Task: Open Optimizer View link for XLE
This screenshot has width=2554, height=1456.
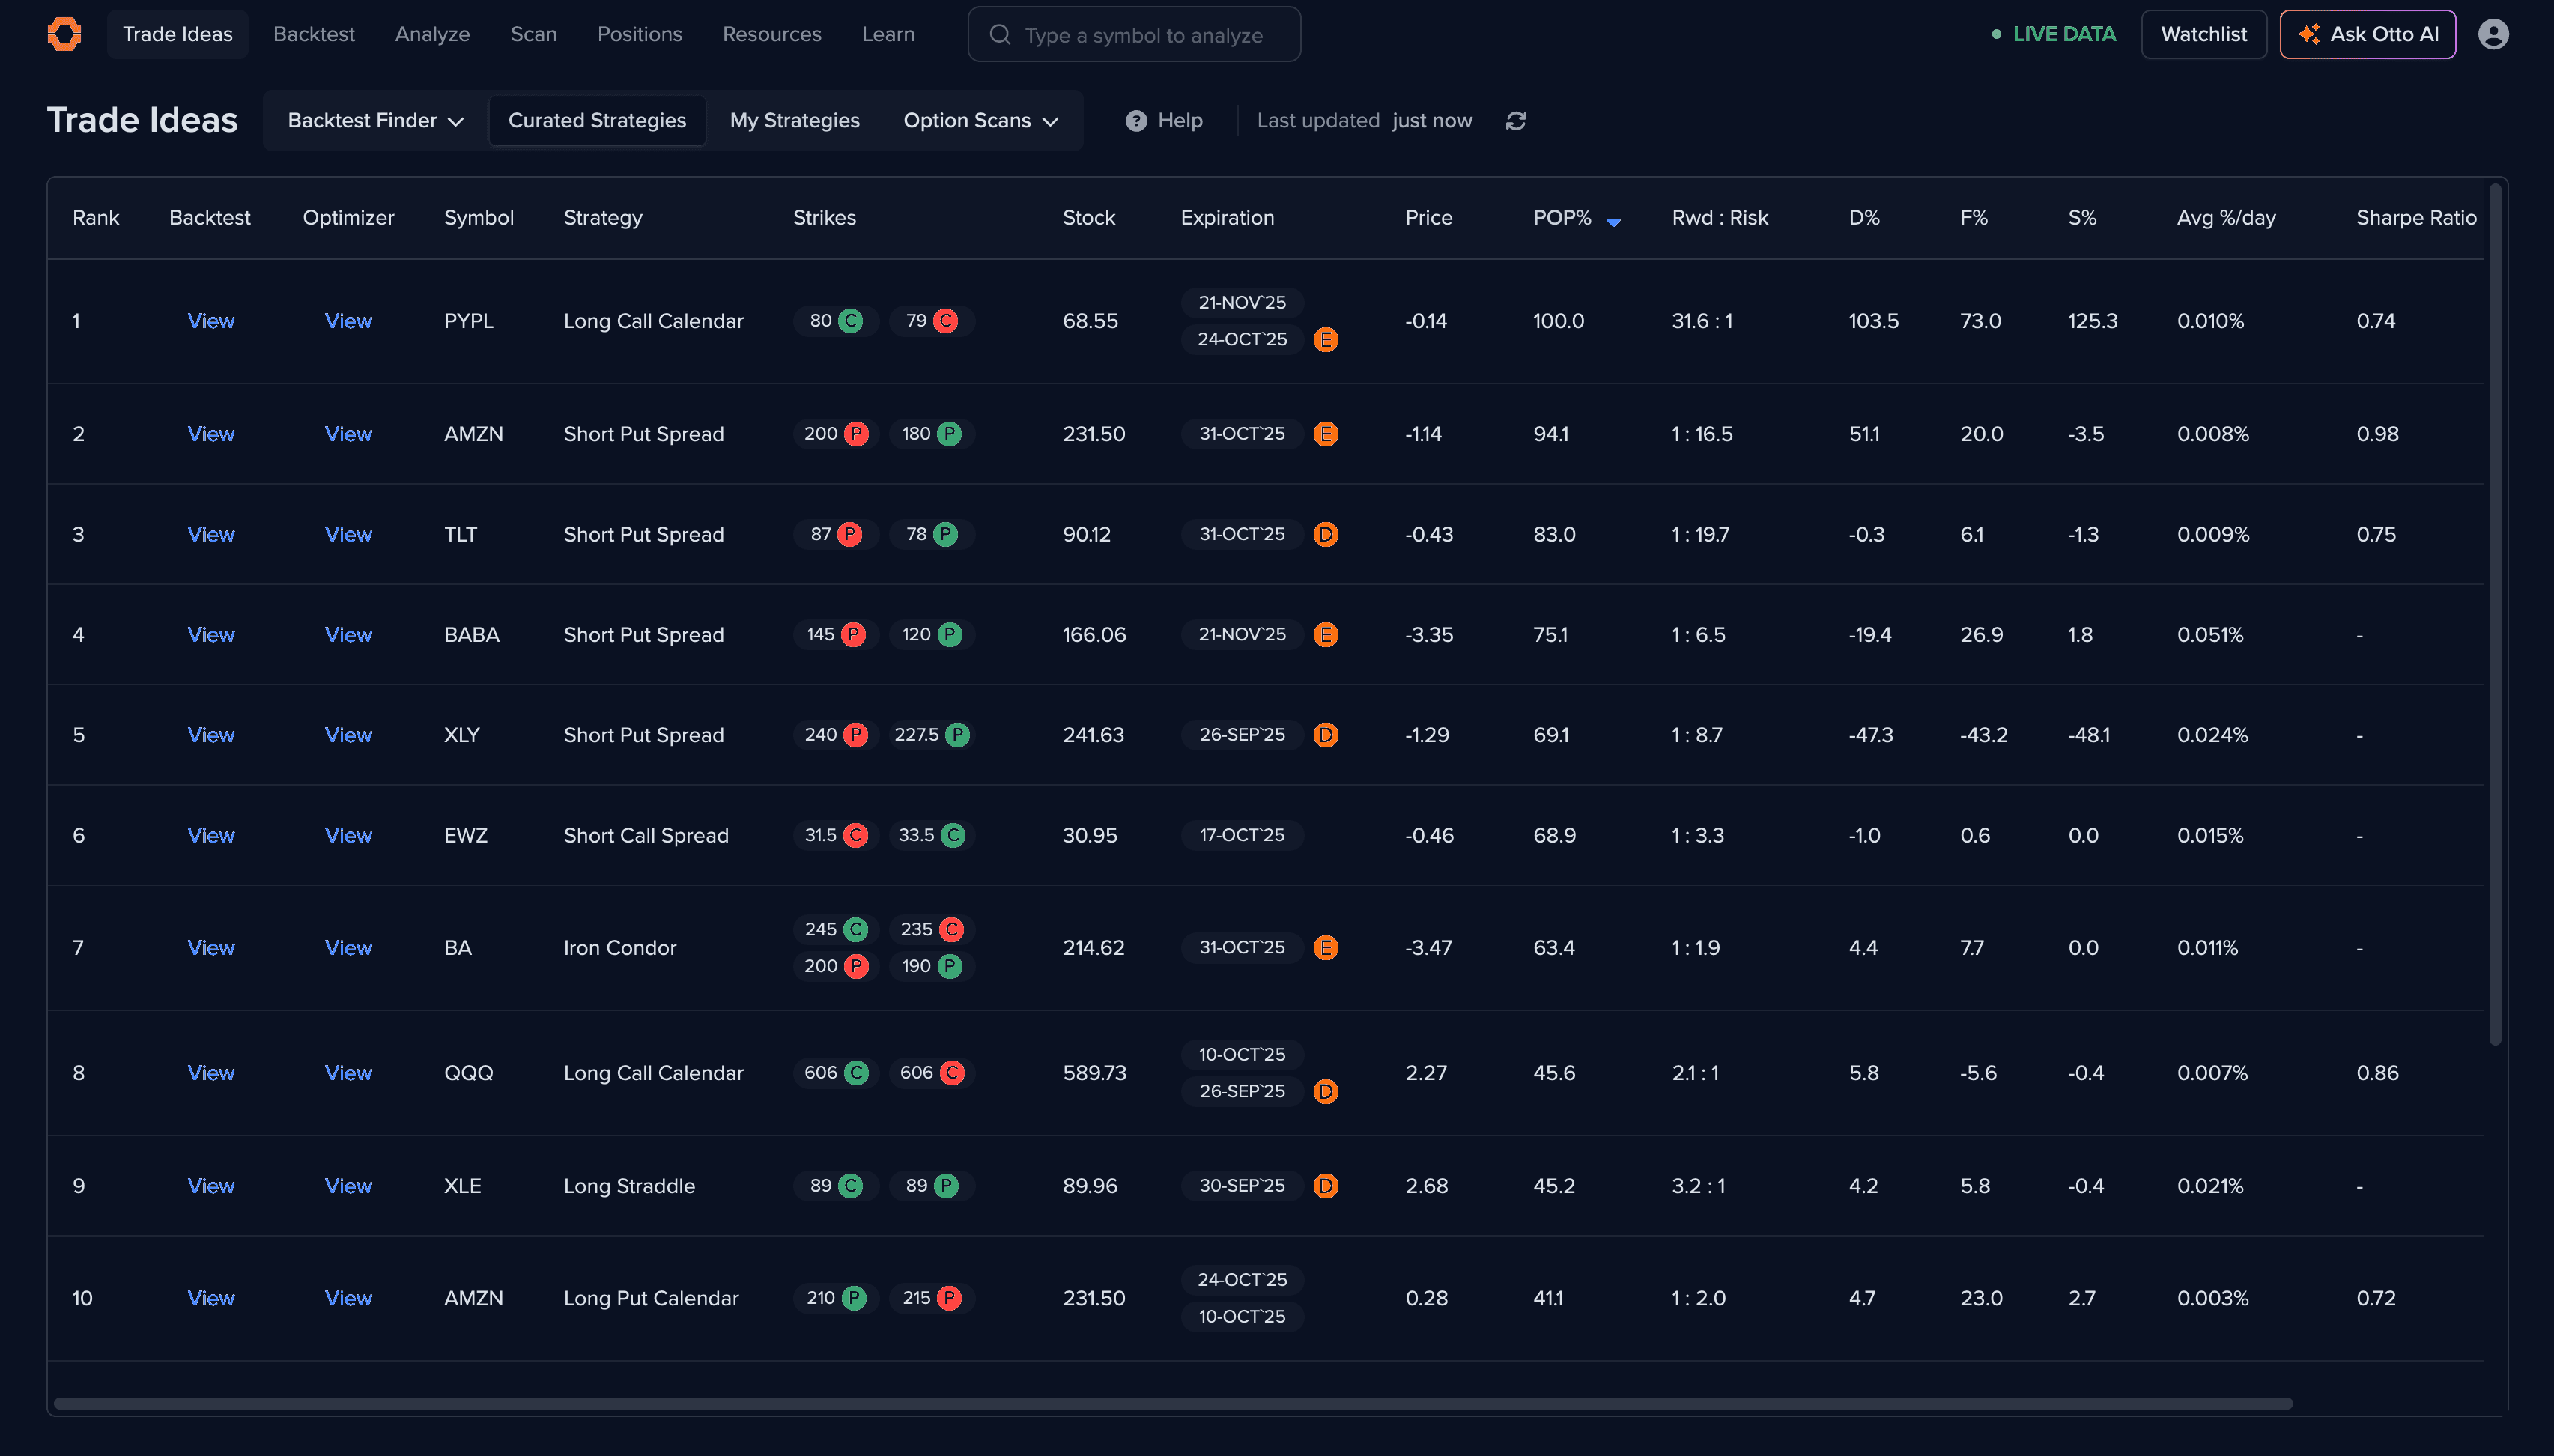Action: pyautogui.click(x=348, y=1186)
